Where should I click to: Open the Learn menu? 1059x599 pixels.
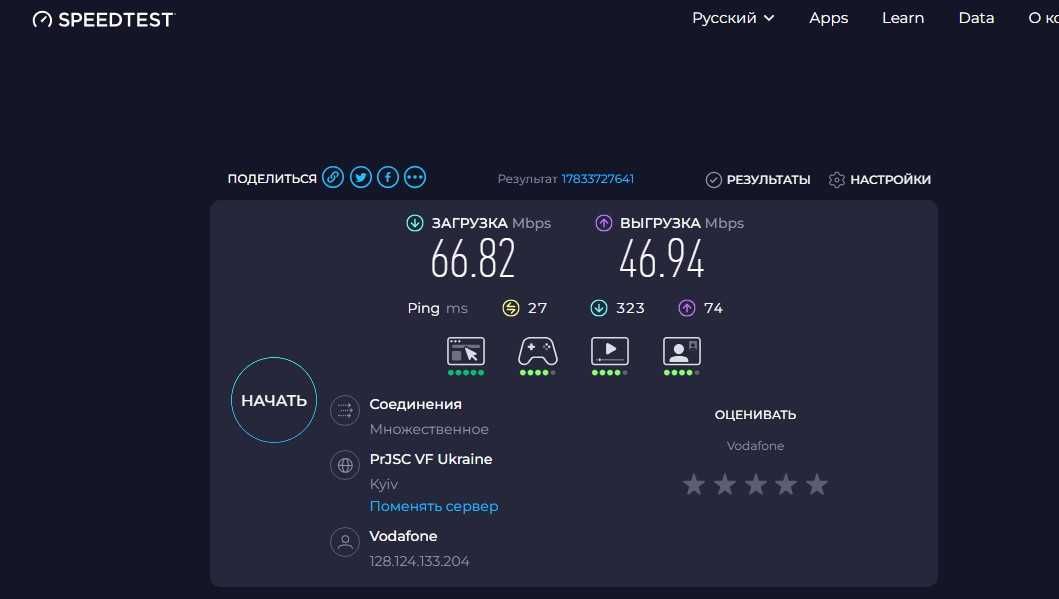[x=903, y=18]
